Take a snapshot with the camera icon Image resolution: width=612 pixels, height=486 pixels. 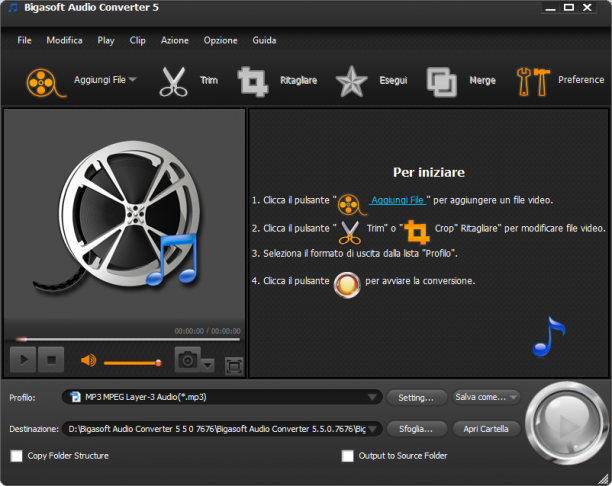coord(188,359)
